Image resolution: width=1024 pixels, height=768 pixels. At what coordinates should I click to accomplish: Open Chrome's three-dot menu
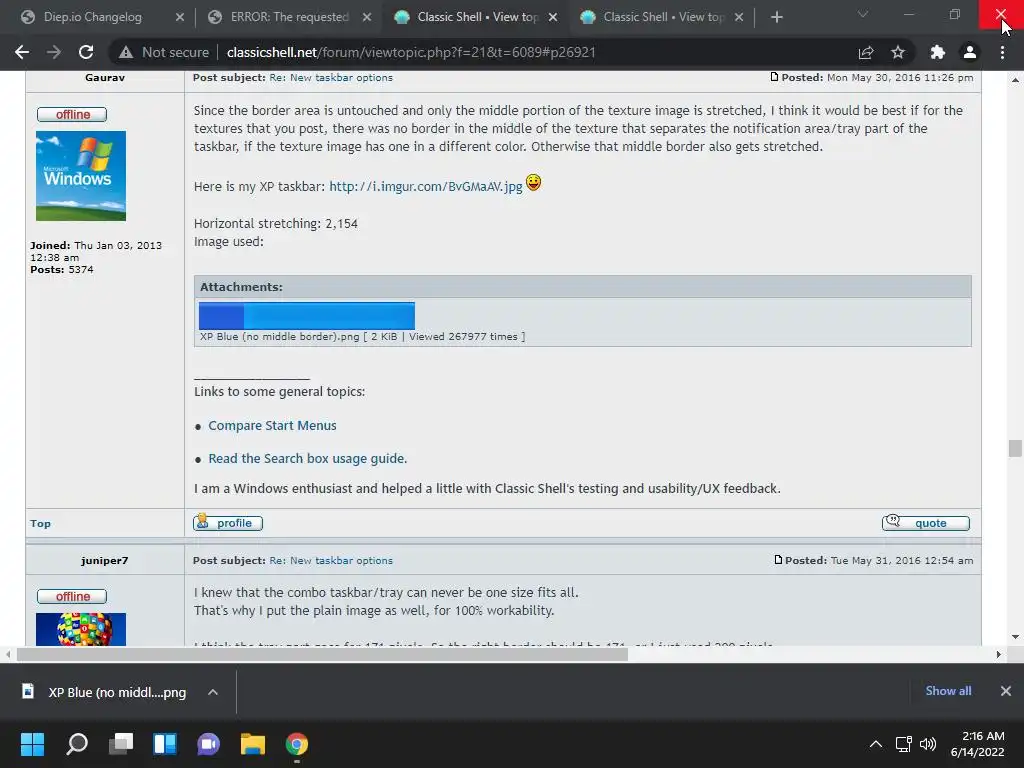click(x=1002, y=52)
